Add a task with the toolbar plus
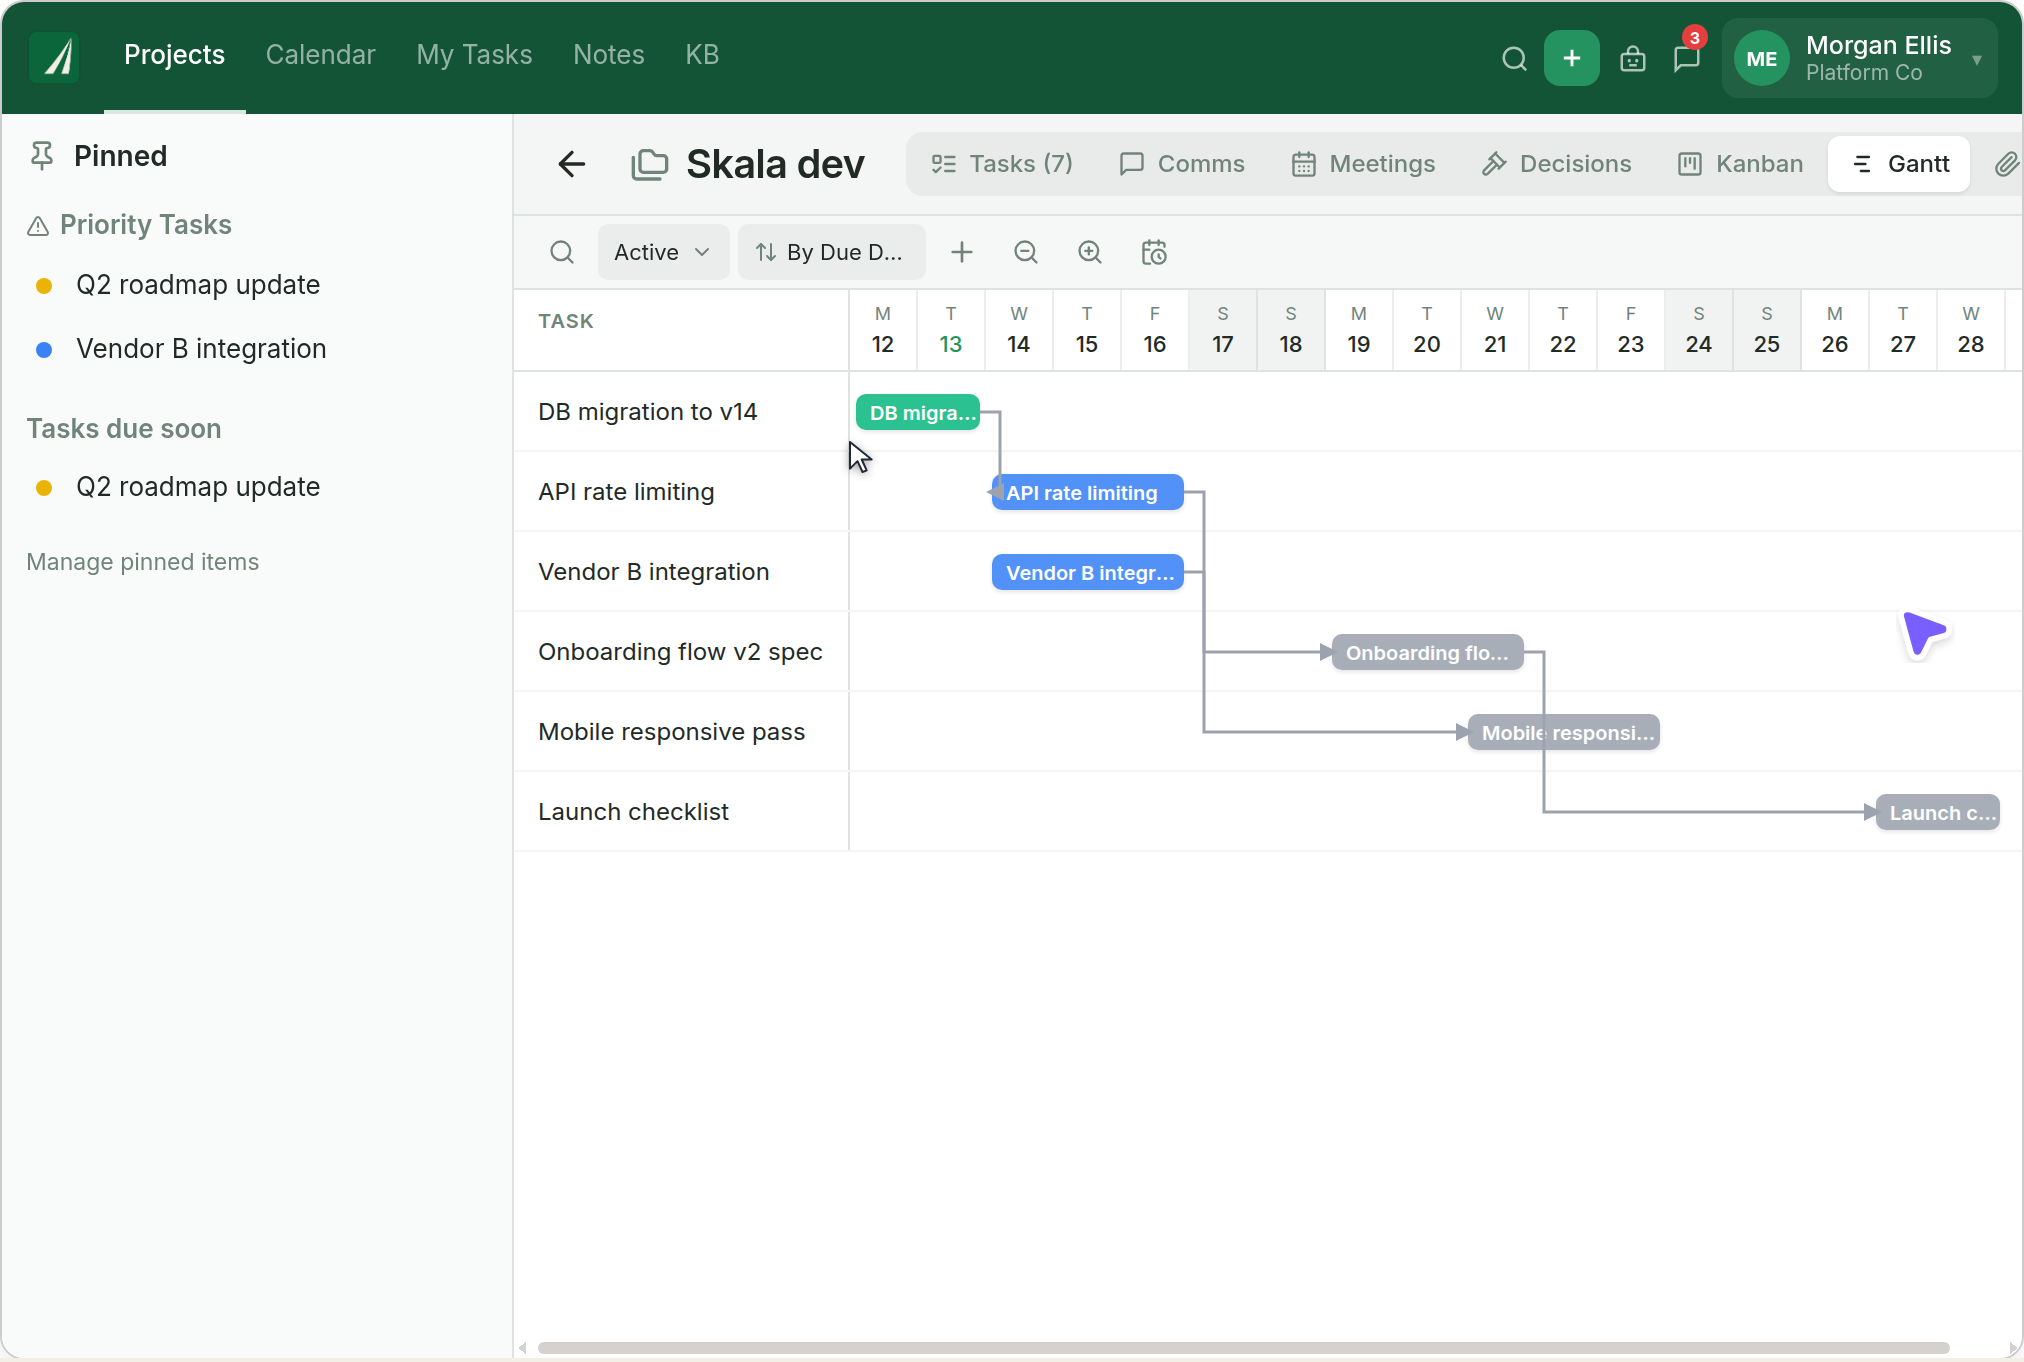This screenshot has width=2024, height=1362. [x=961, y=252]
